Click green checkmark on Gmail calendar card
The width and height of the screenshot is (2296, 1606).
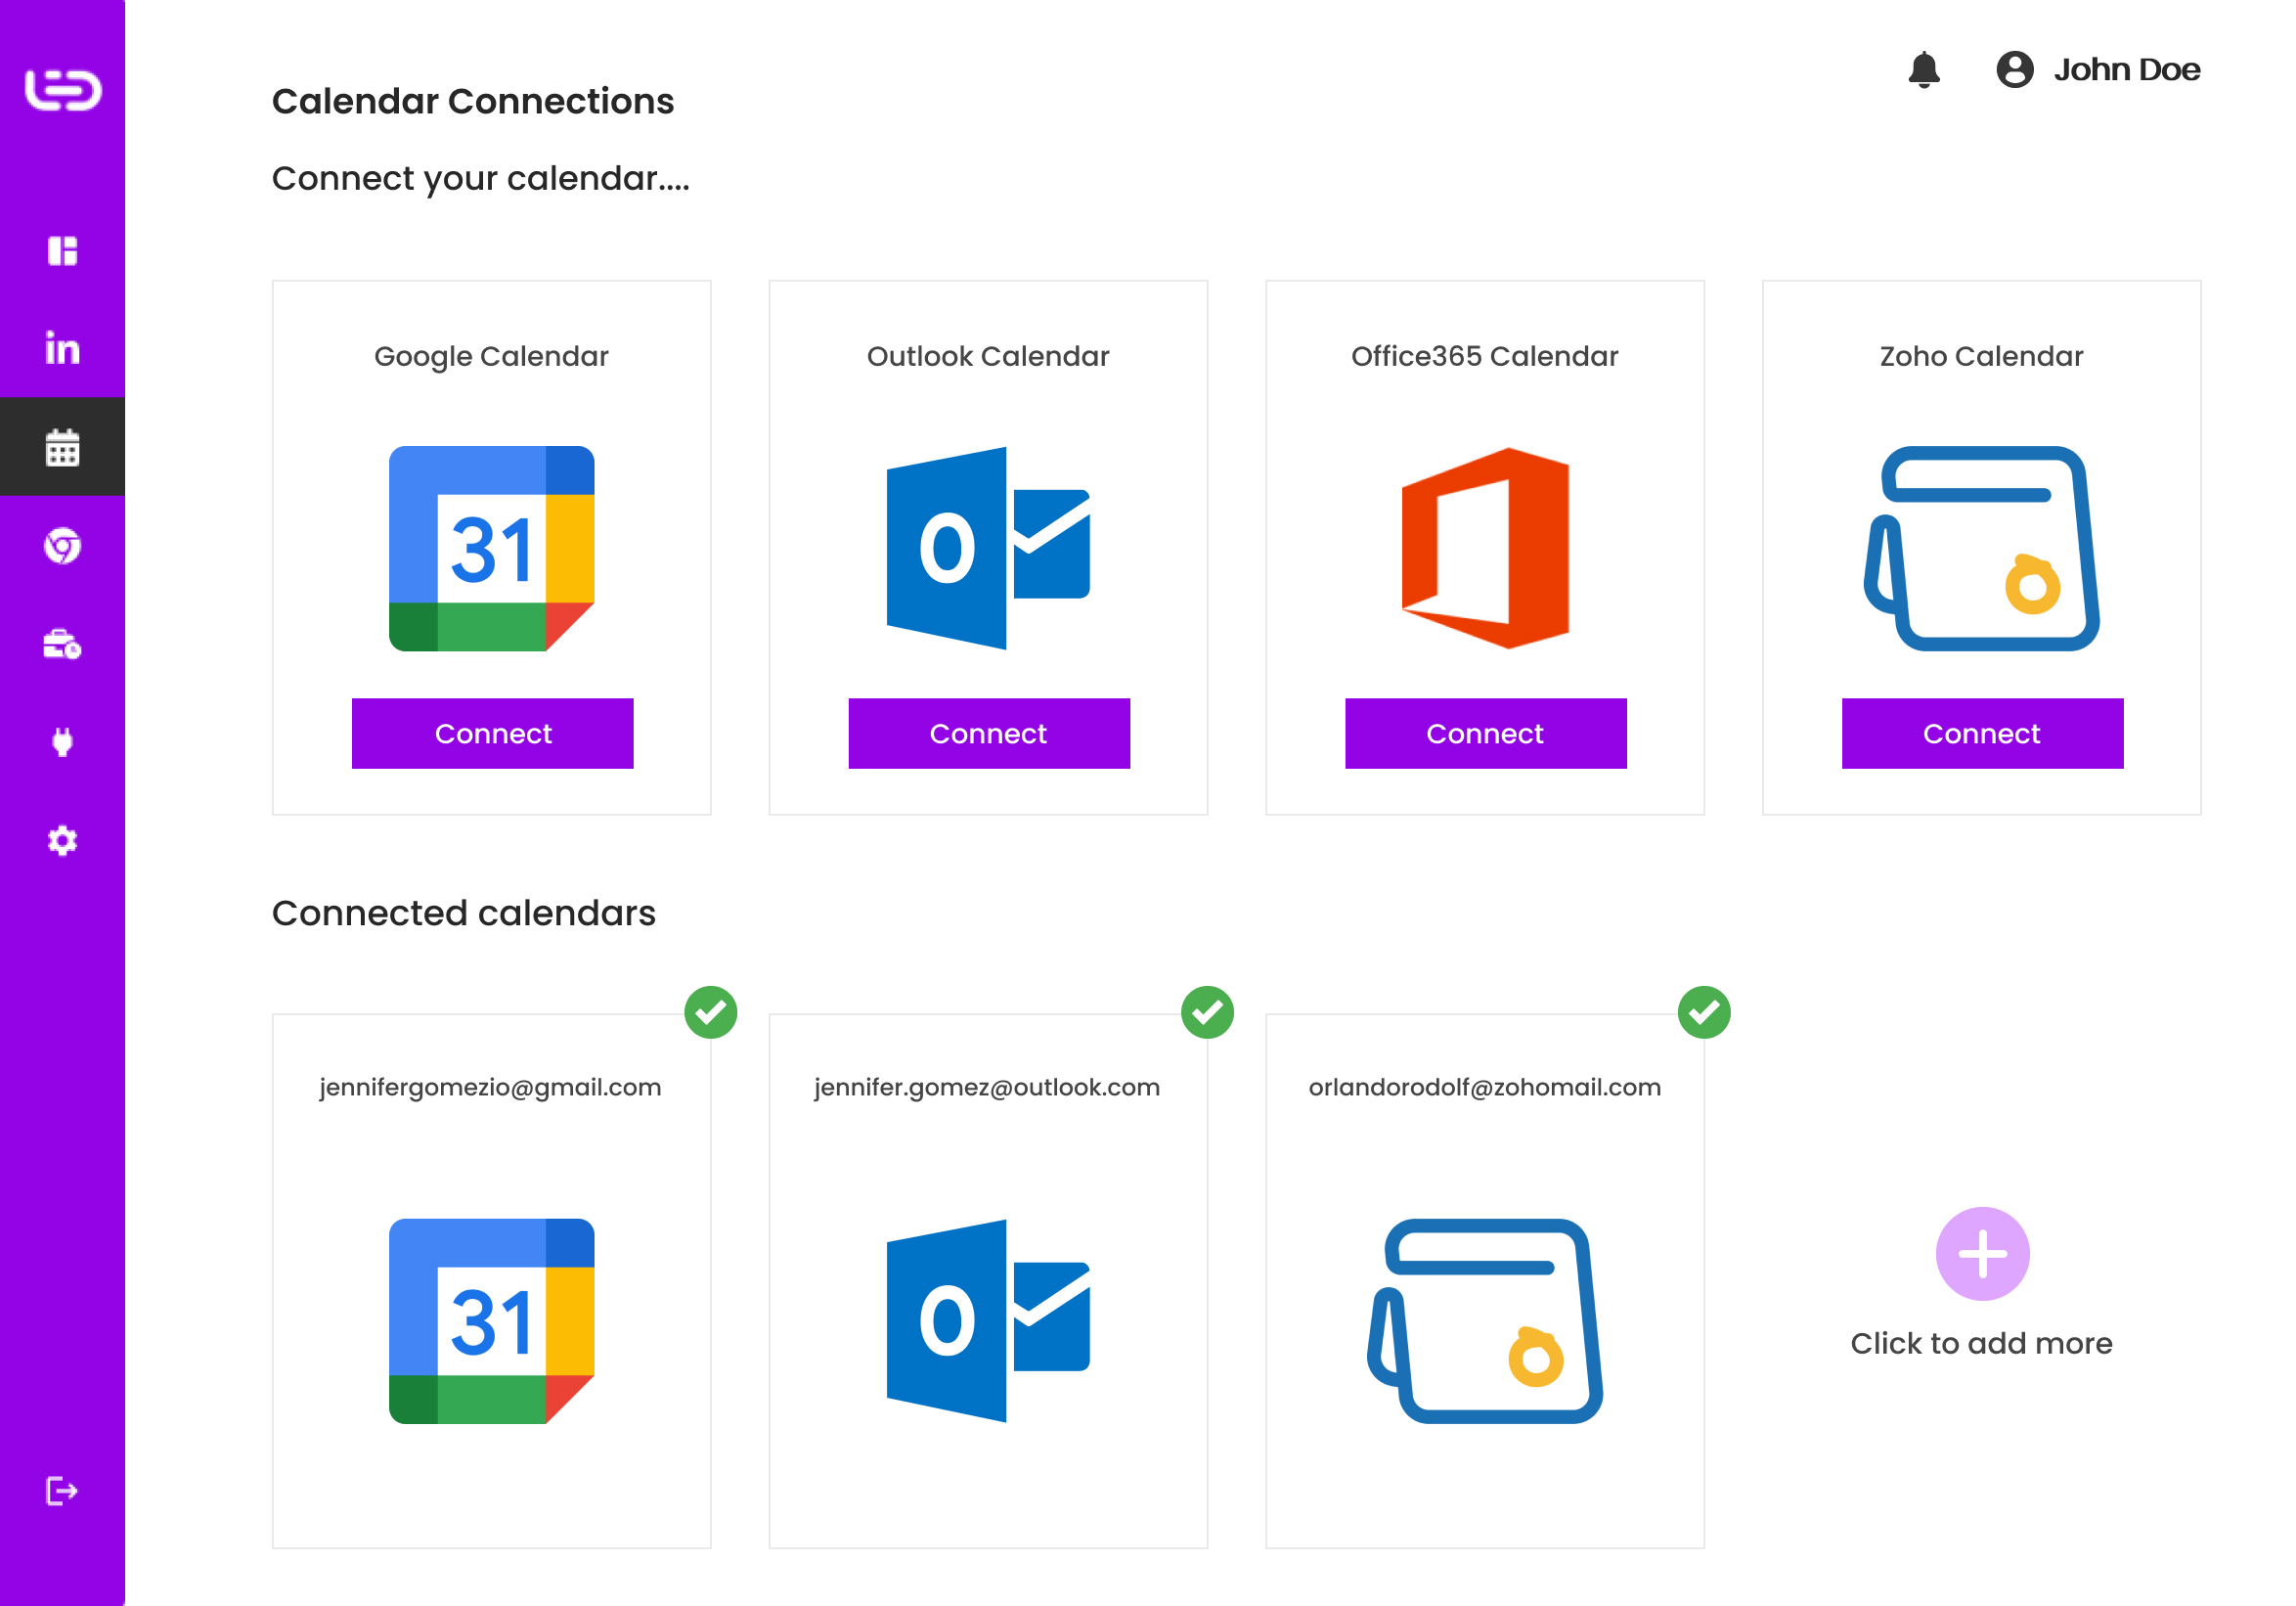coord(711,1012)
